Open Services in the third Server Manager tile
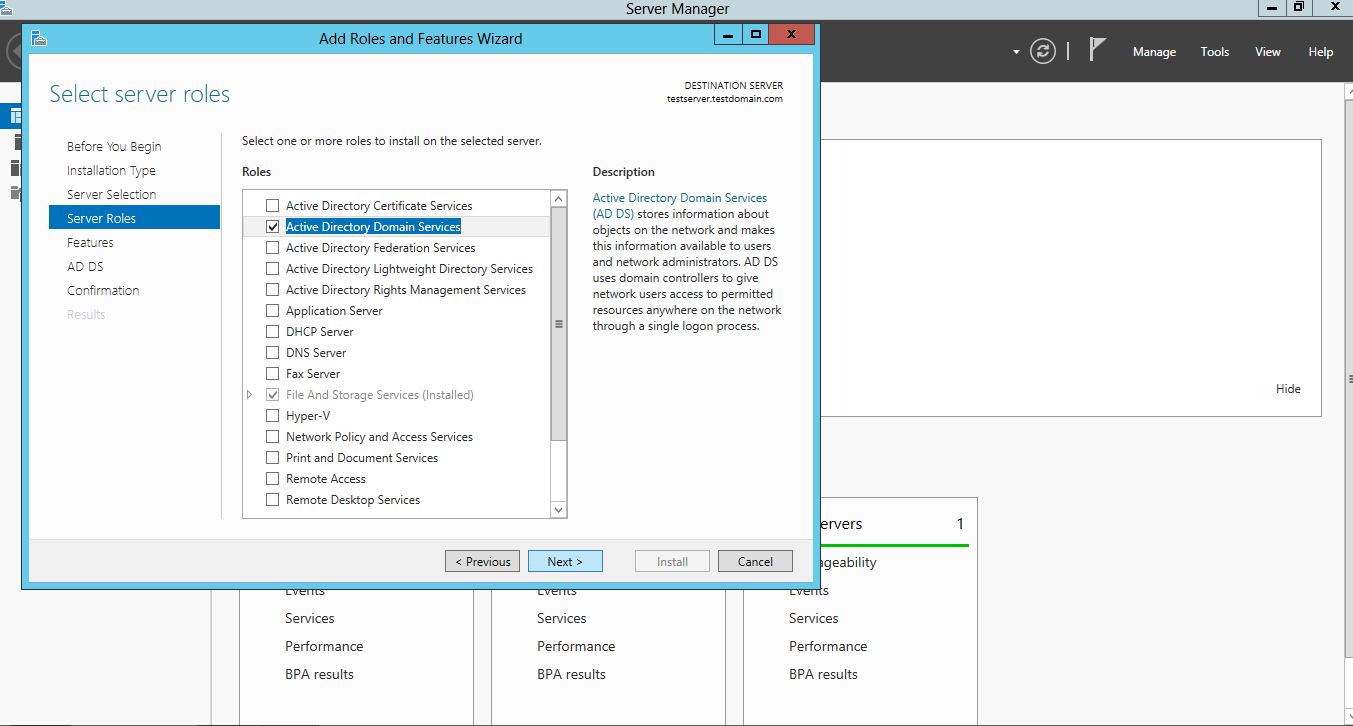This screenshot has width=1353, height=726. point(813,618)
